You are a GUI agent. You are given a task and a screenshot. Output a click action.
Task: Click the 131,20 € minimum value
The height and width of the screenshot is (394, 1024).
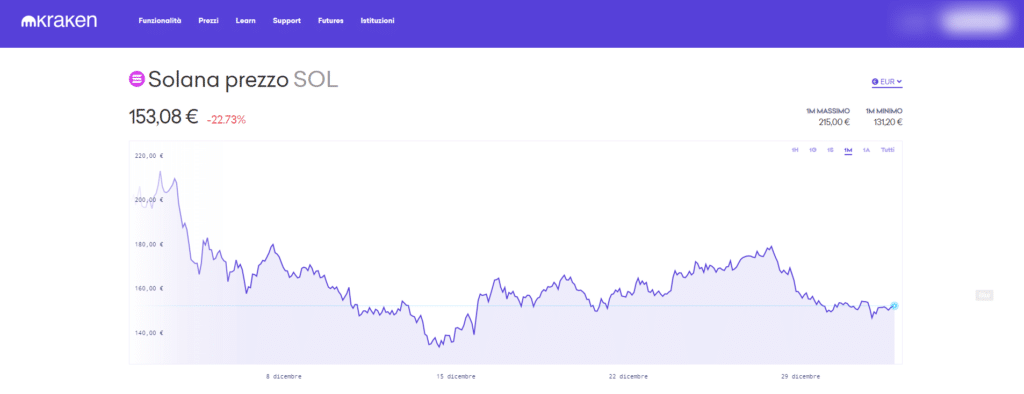(x=888, y=122)
